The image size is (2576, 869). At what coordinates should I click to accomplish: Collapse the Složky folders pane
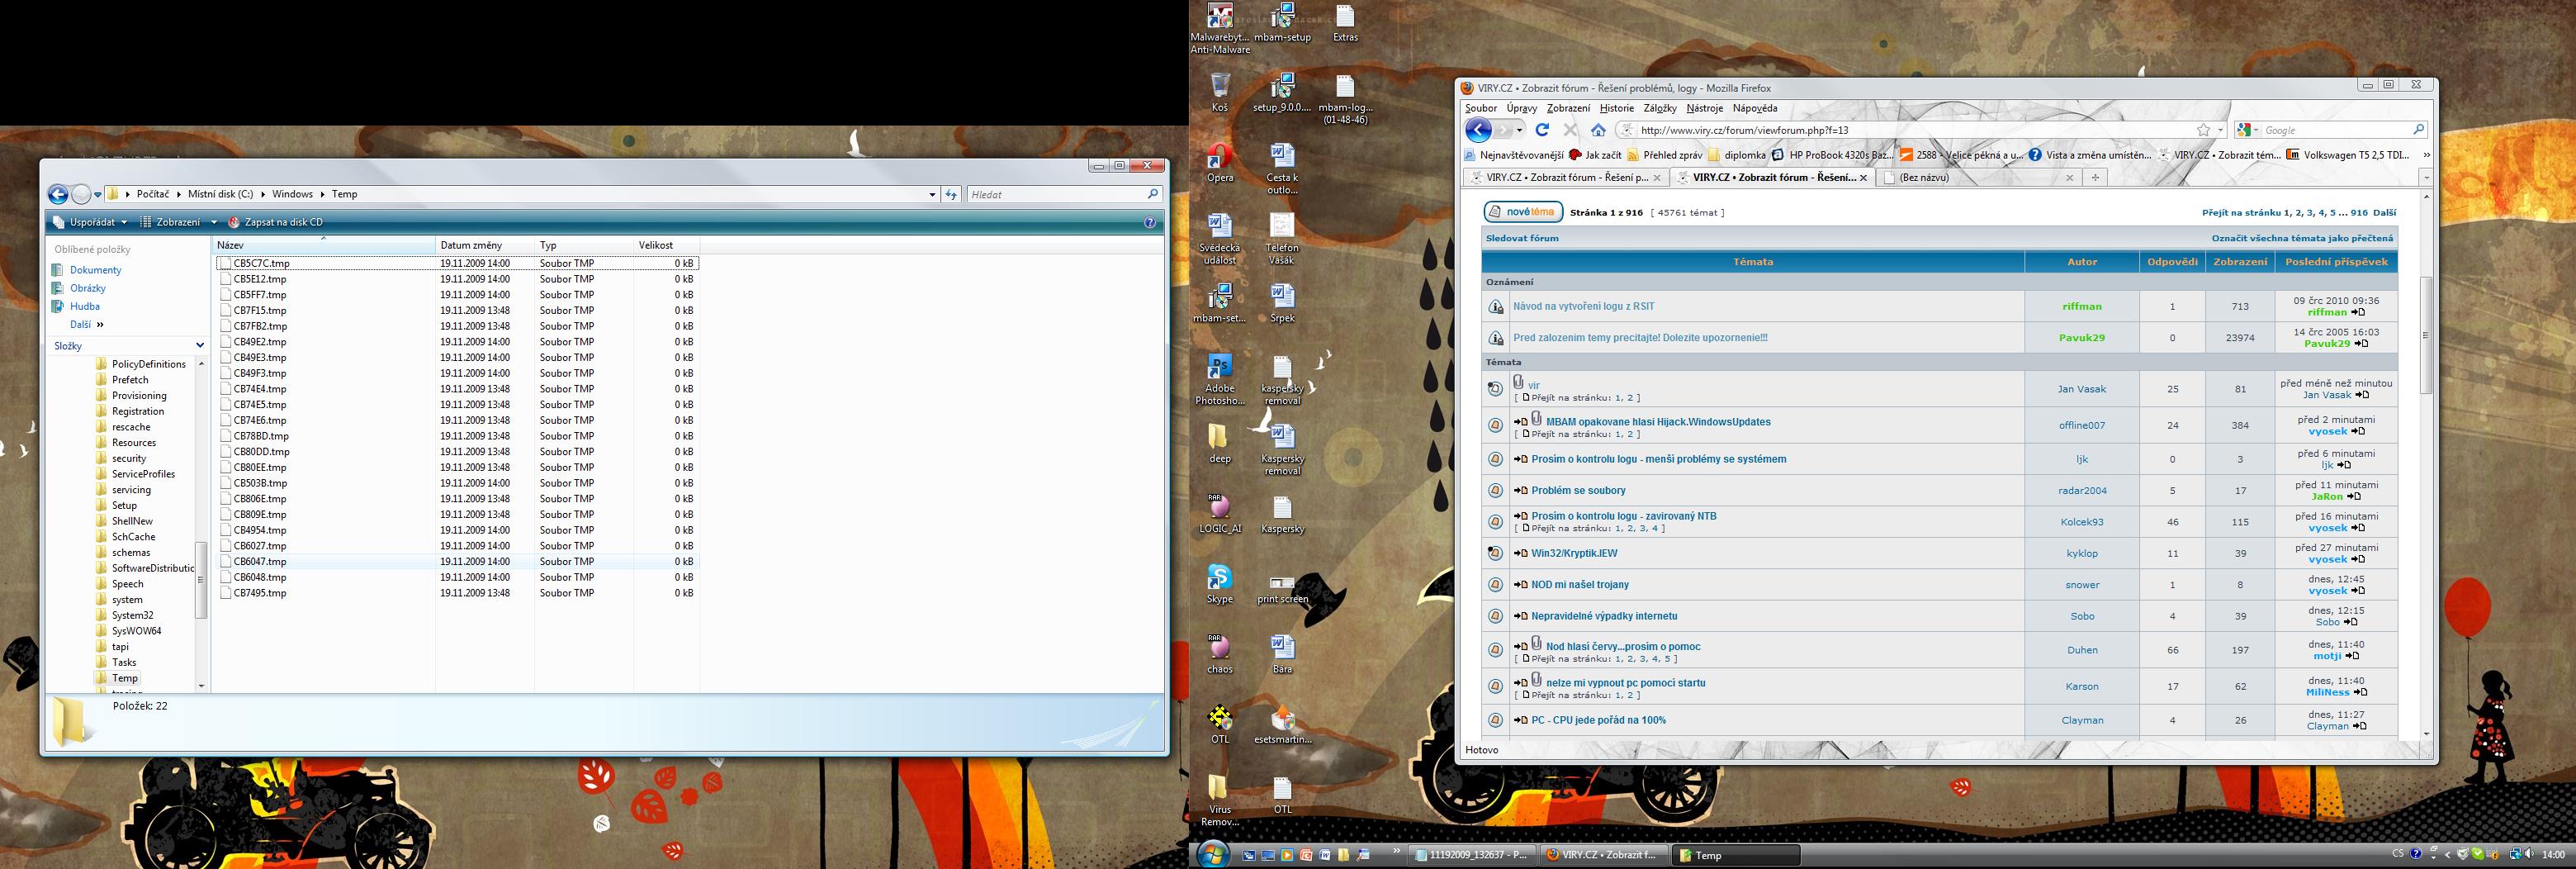199,346
